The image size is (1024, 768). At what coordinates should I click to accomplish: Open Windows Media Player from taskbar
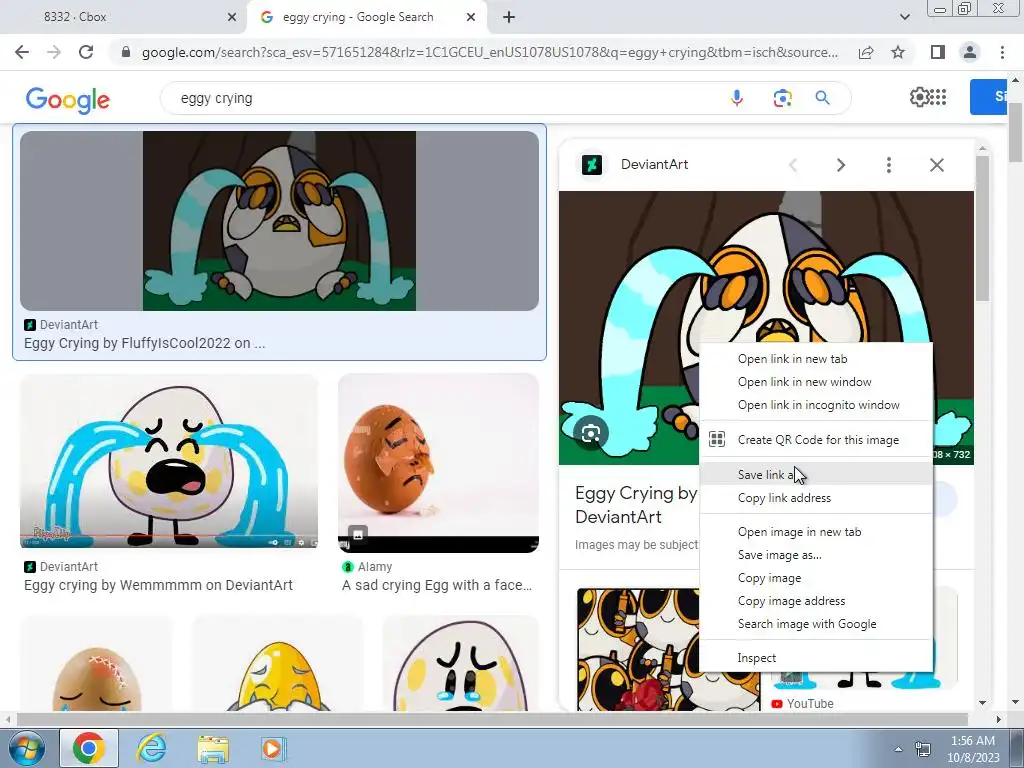pyautogui.click(x=272, y=748)
